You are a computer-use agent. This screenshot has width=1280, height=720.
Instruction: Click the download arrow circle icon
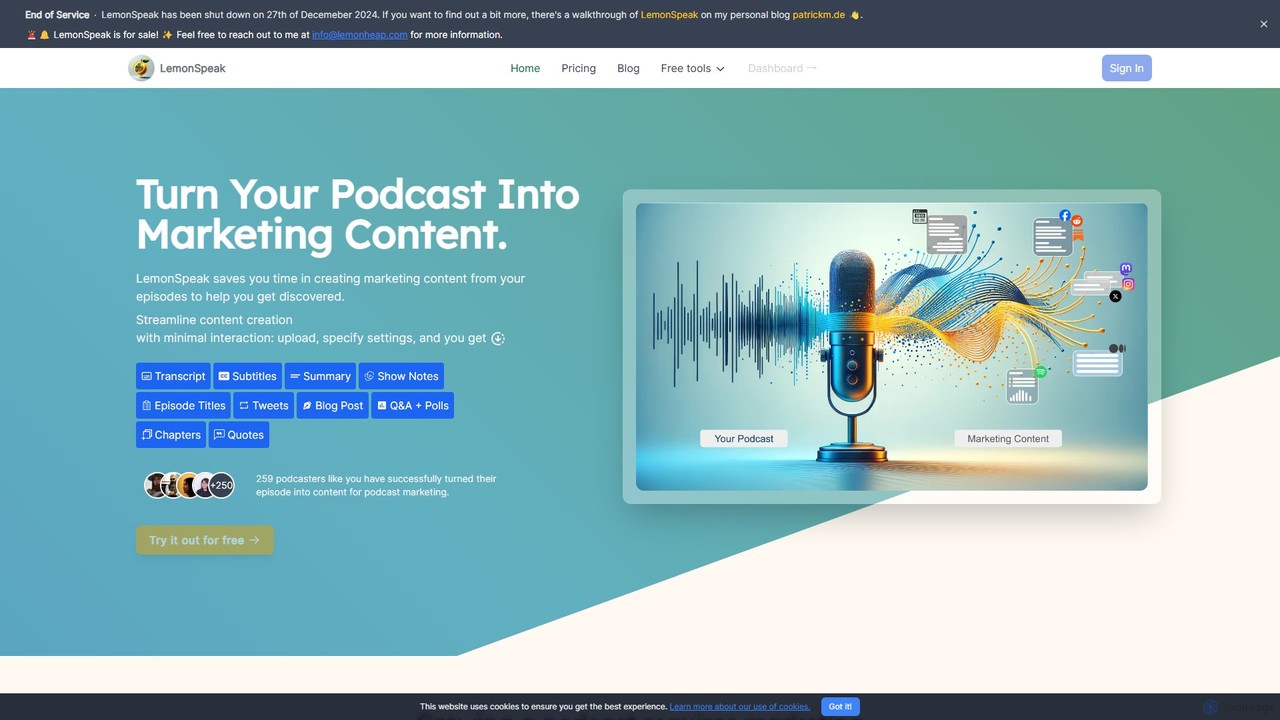click(498, 338)
